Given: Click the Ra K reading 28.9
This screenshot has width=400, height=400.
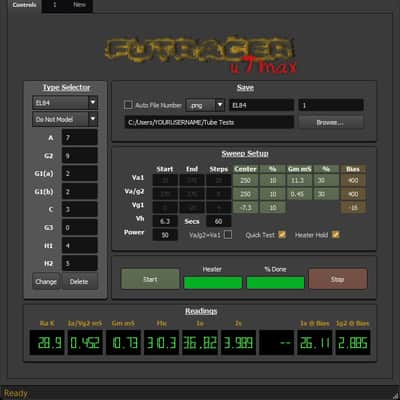Looking at the screenshot, I should [x=47, y=342].
